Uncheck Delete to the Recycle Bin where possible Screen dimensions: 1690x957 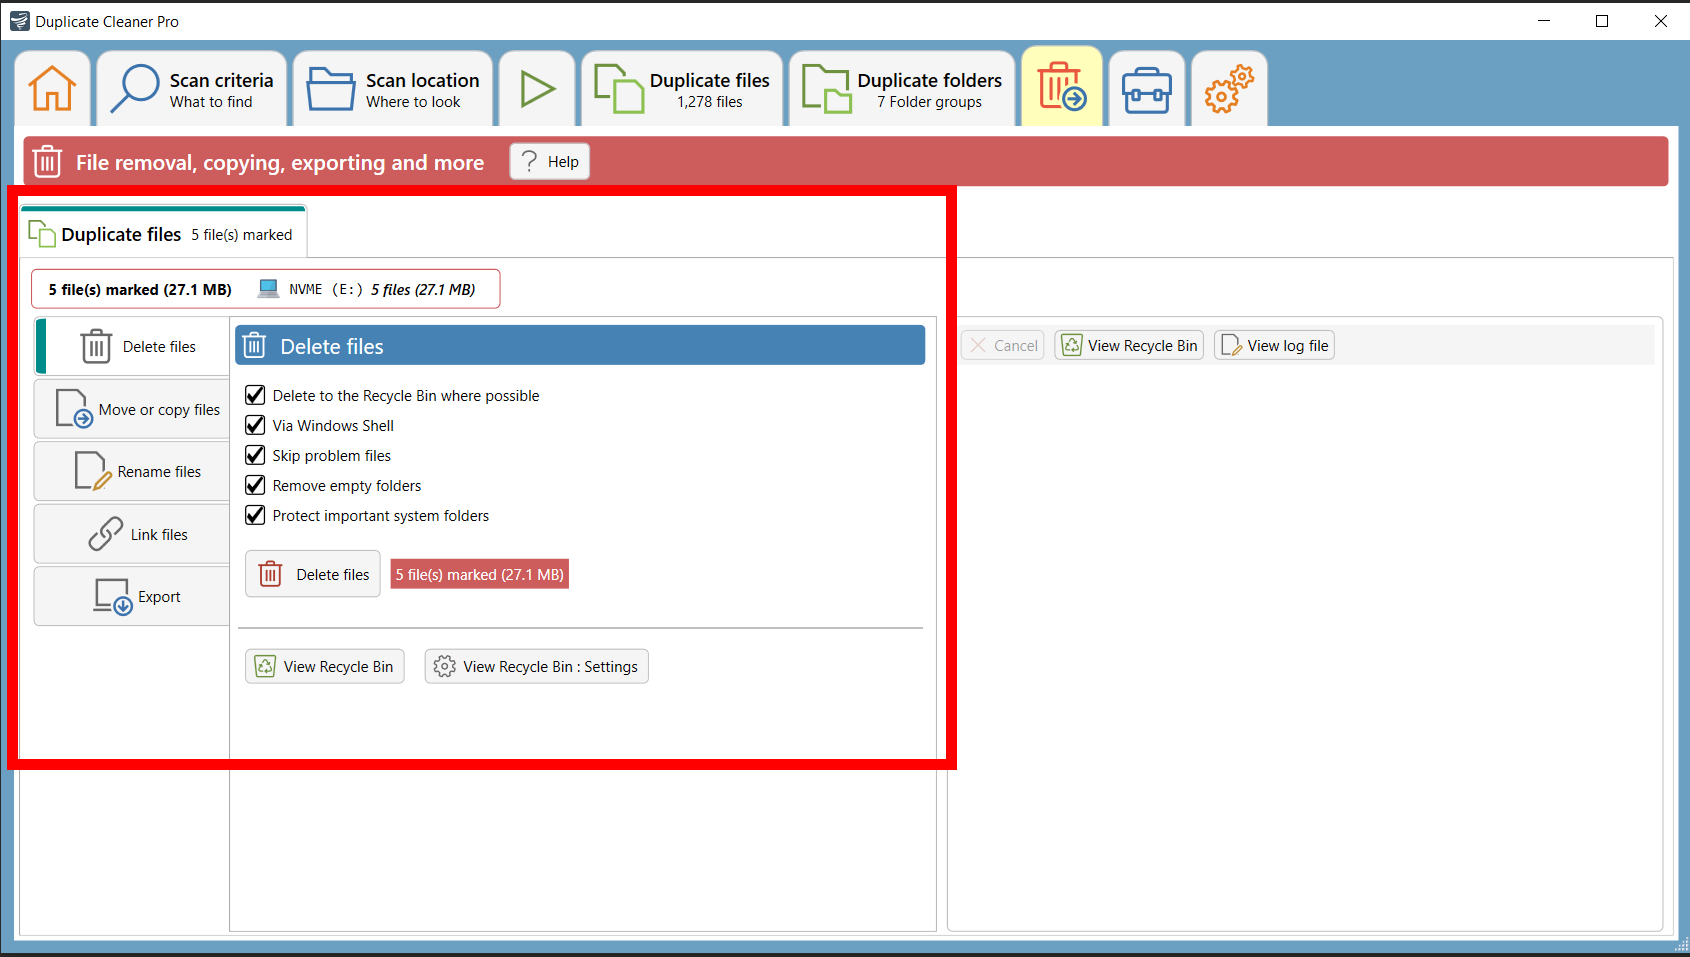(255, 395)
